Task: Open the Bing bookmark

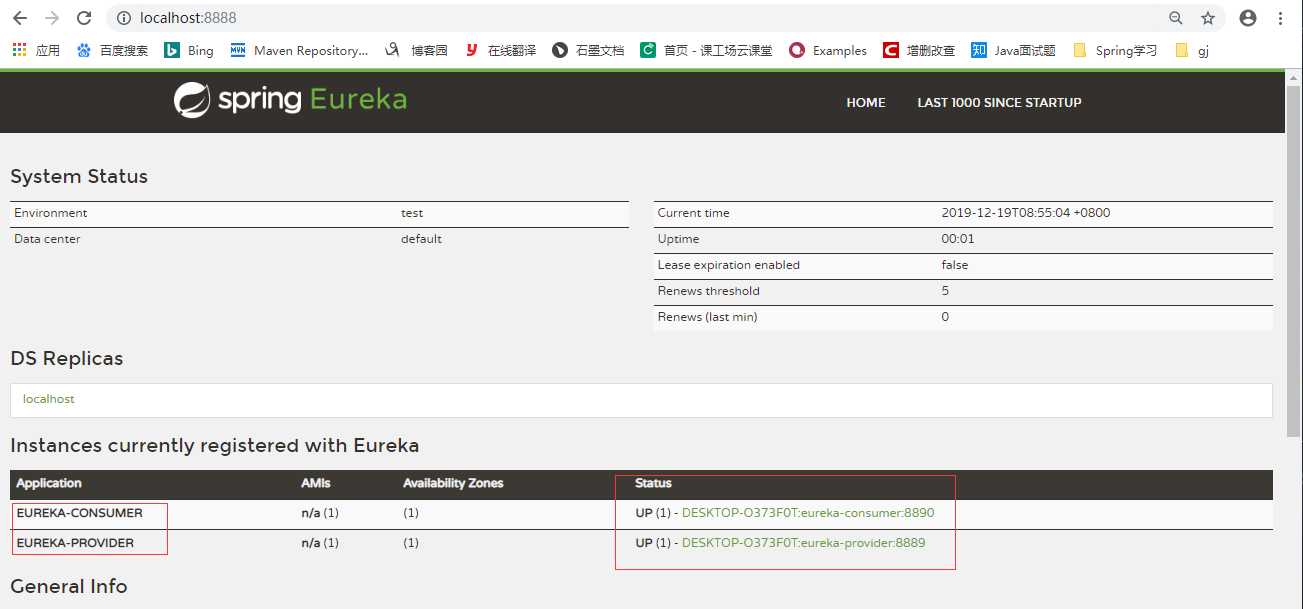Action: [x=189, y=50]
